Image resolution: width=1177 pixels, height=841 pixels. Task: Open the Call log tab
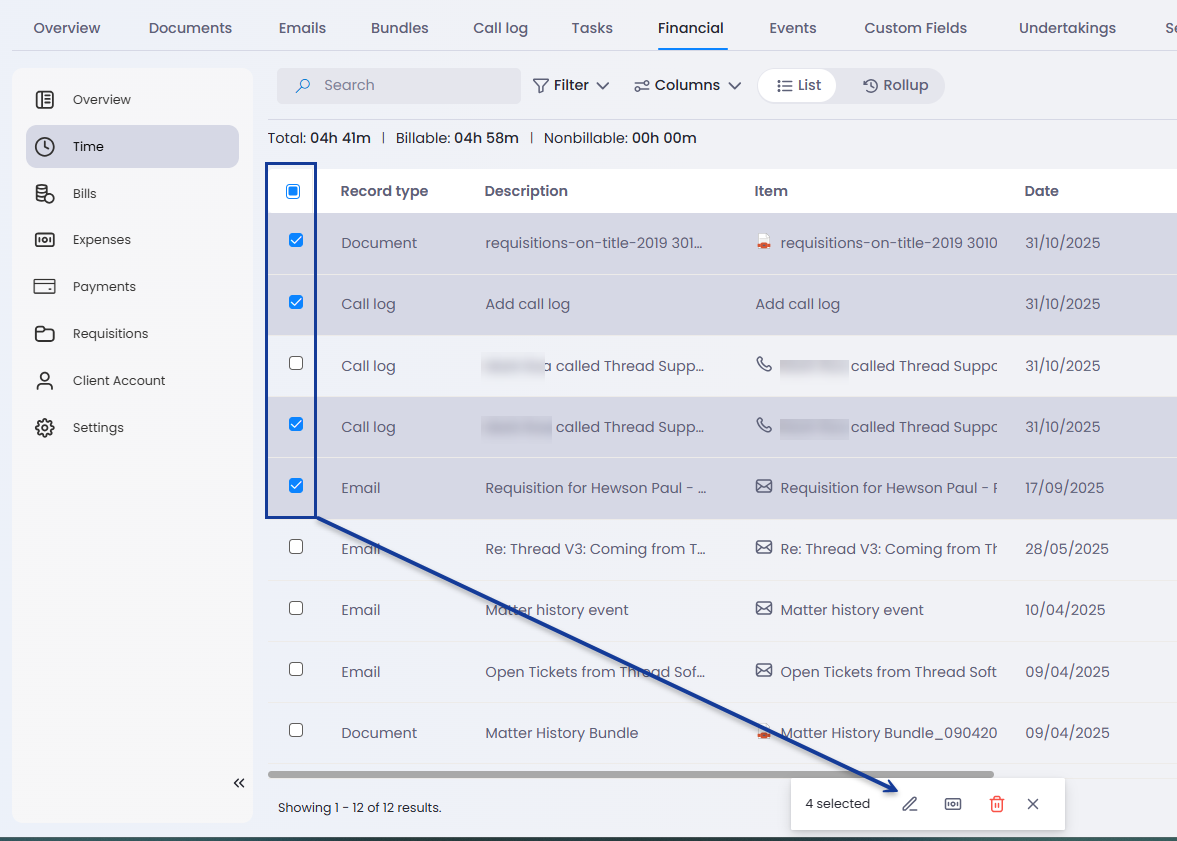500,28
